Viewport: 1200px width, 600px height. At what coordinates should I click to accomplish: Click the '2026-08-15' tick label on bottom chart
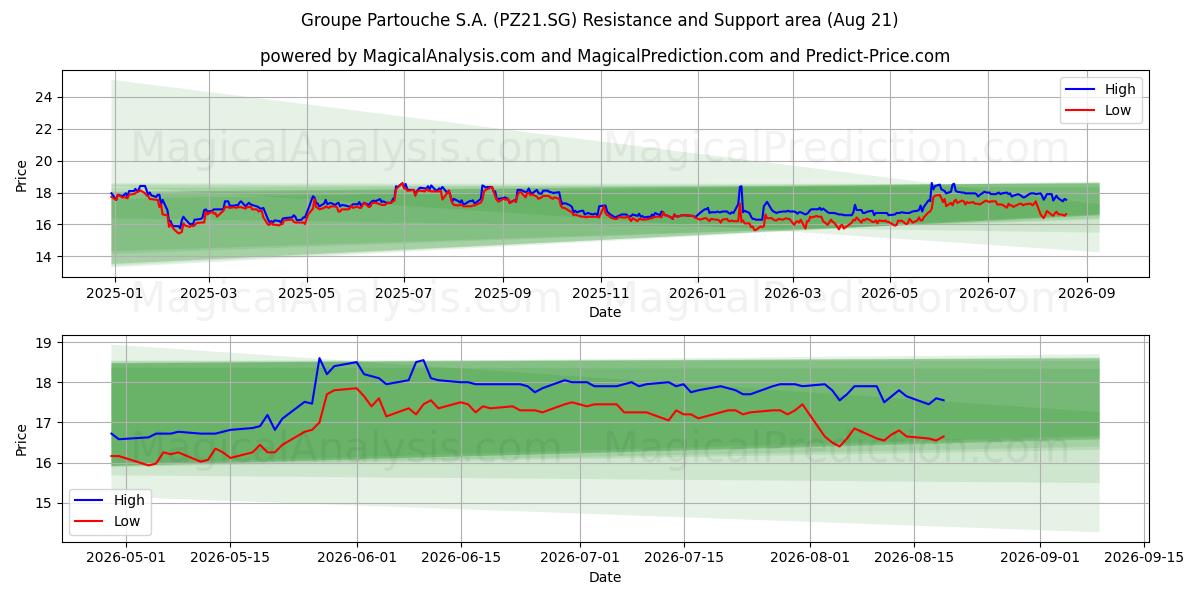click(x=914, y=558)
